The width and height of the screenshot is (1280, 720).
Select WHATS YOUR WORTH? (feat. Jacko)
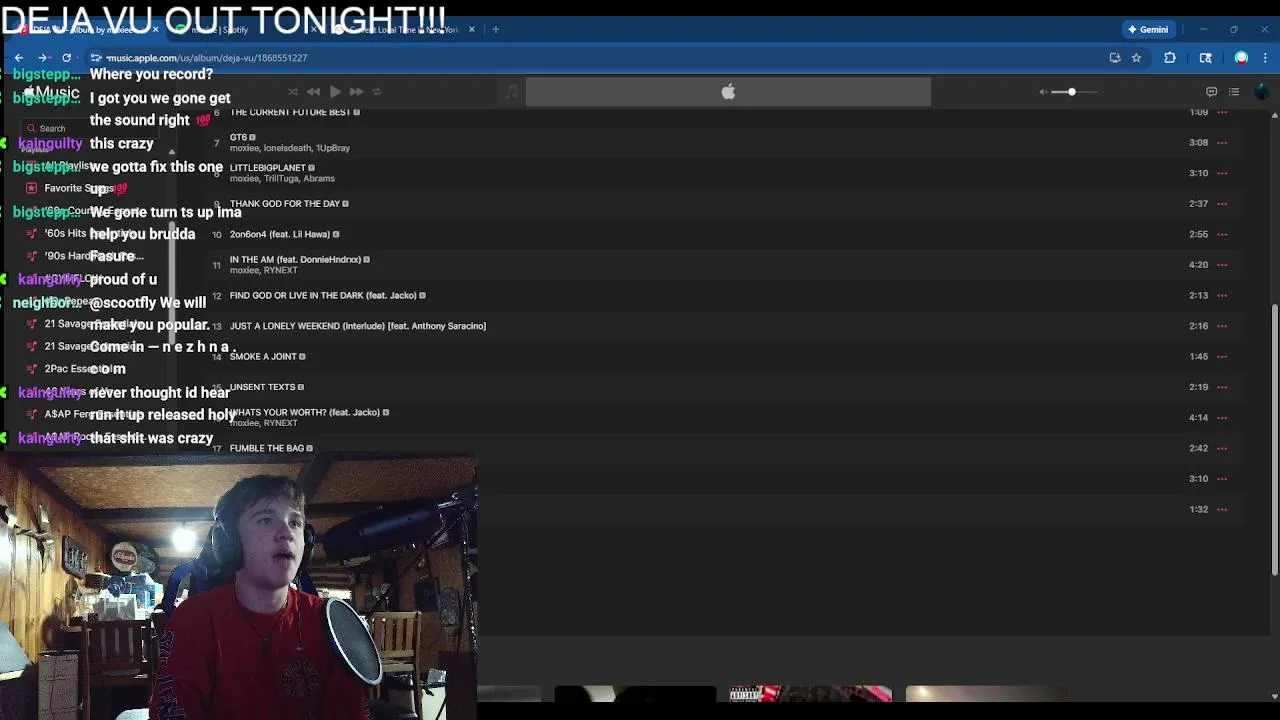[x=305, y=412]
